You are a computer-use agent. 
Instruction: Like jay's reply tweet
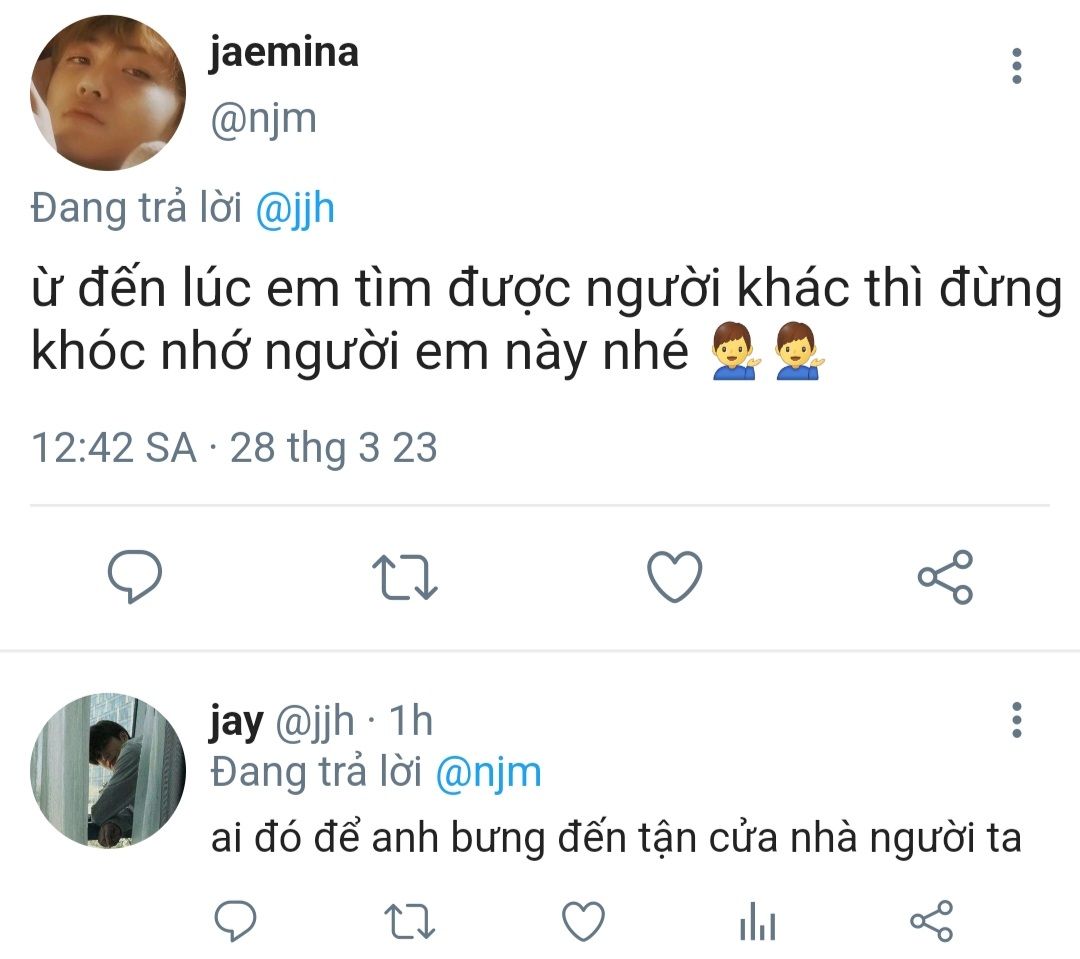583,921
